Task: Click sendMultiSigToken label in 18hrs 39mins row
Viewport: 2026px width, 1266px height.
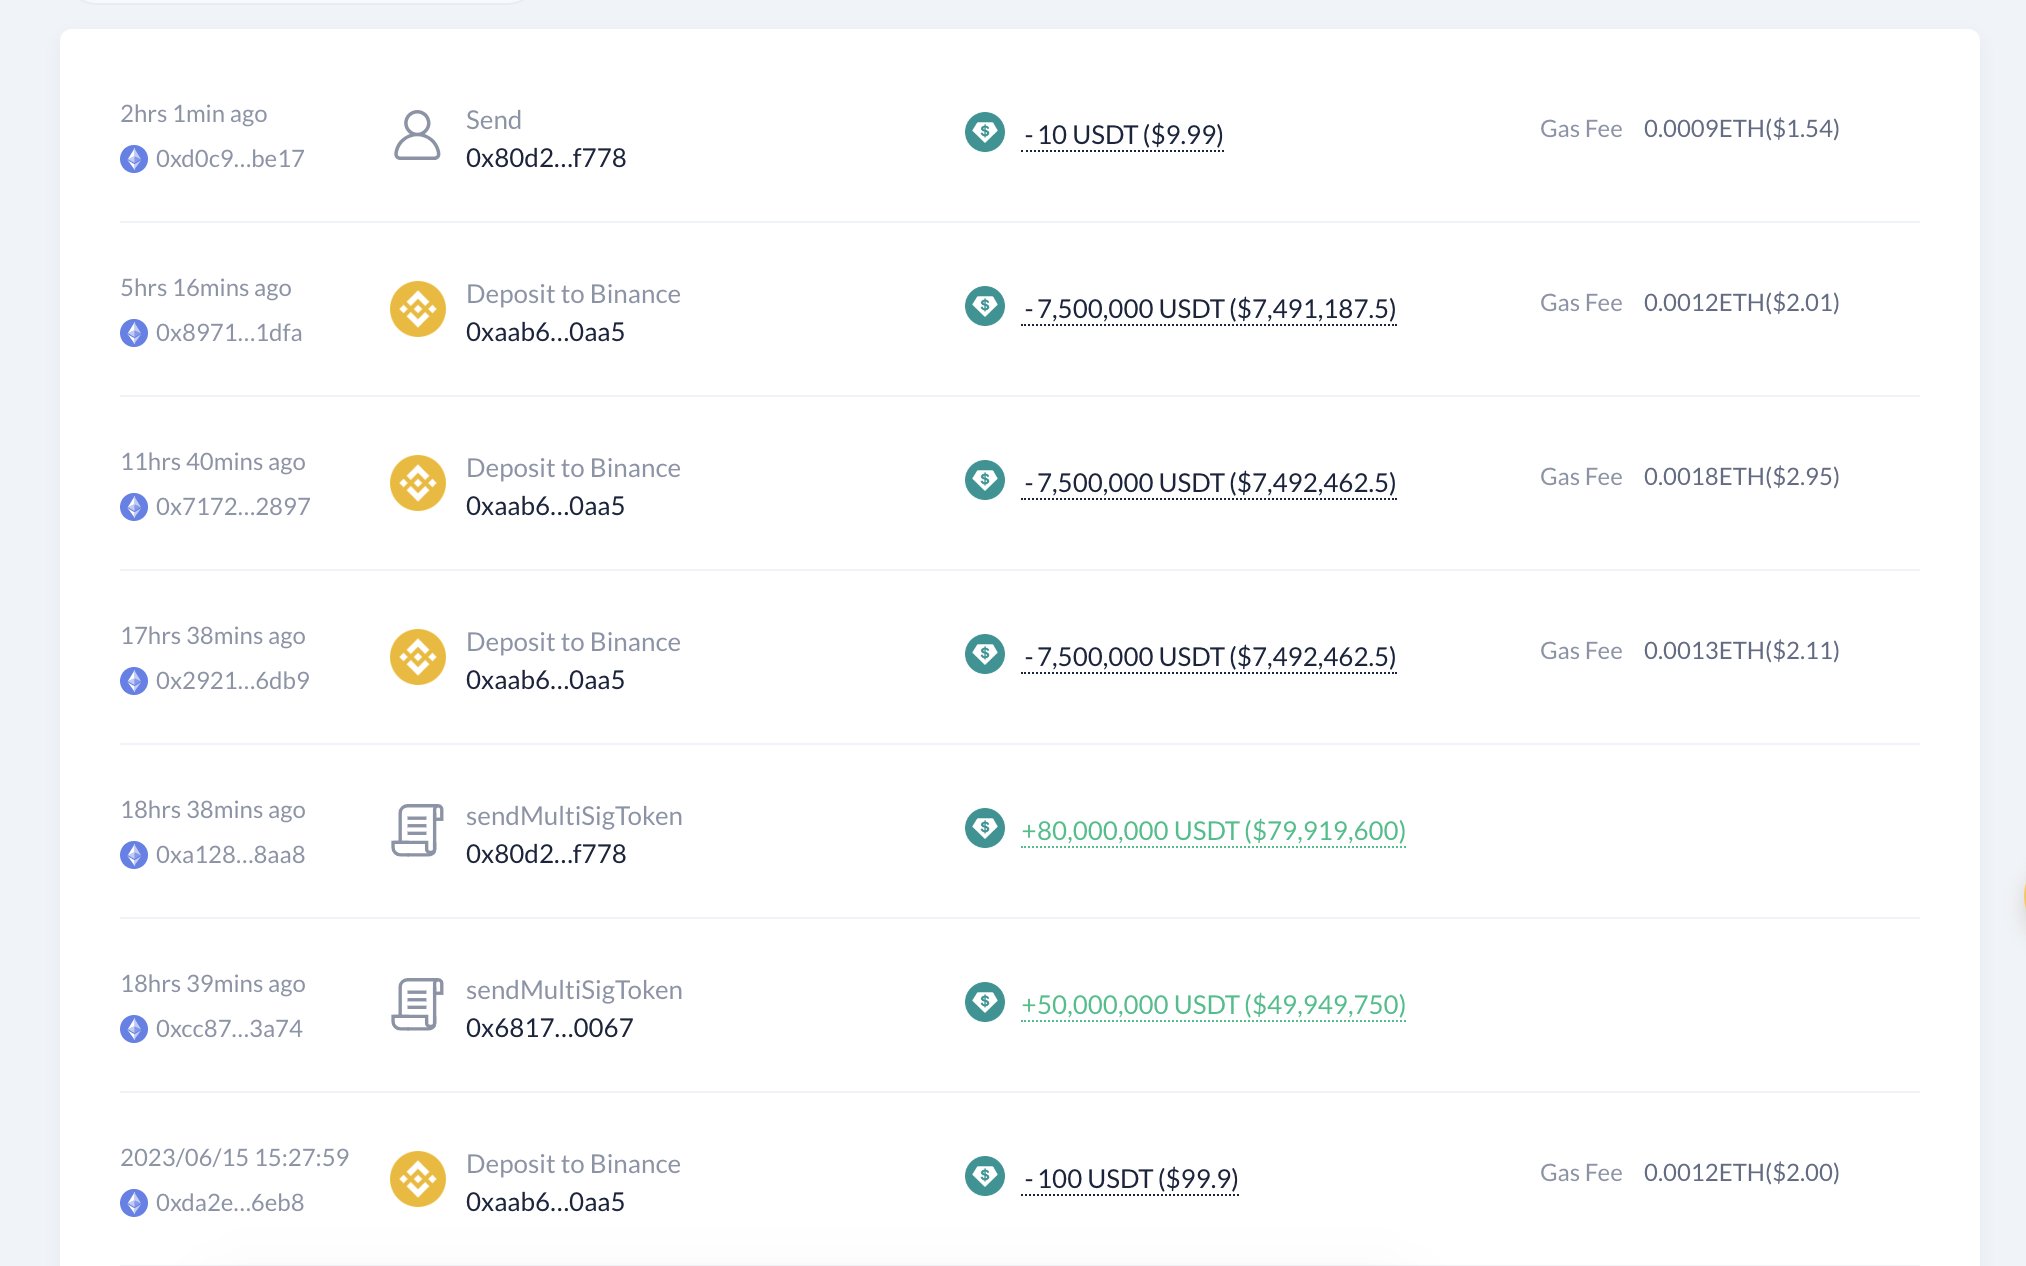Action: click(x=575, y=990)
